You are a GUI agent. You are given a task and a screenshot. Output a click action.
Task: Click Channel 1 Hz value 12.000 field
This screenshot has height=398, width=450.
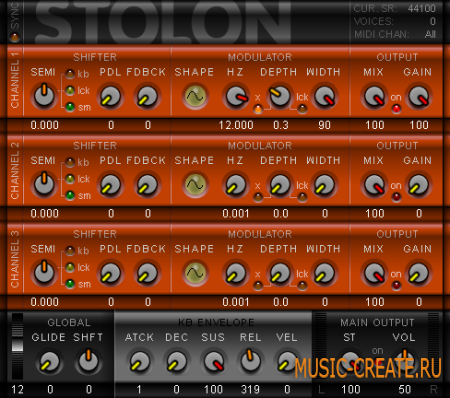pos(236,125)
